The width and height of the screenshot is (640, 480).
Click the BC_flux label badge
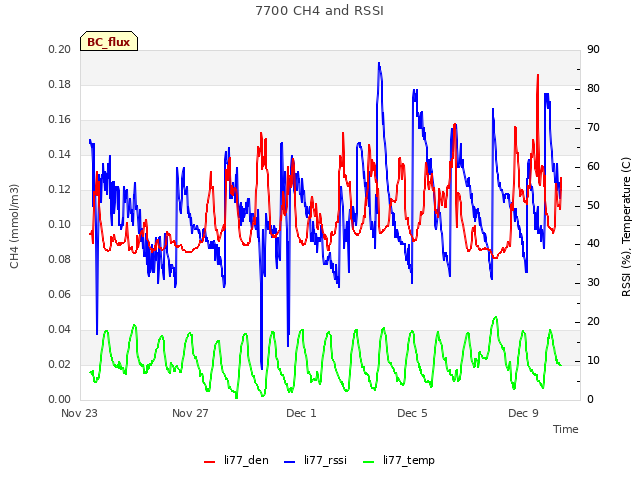coord(109,42)
